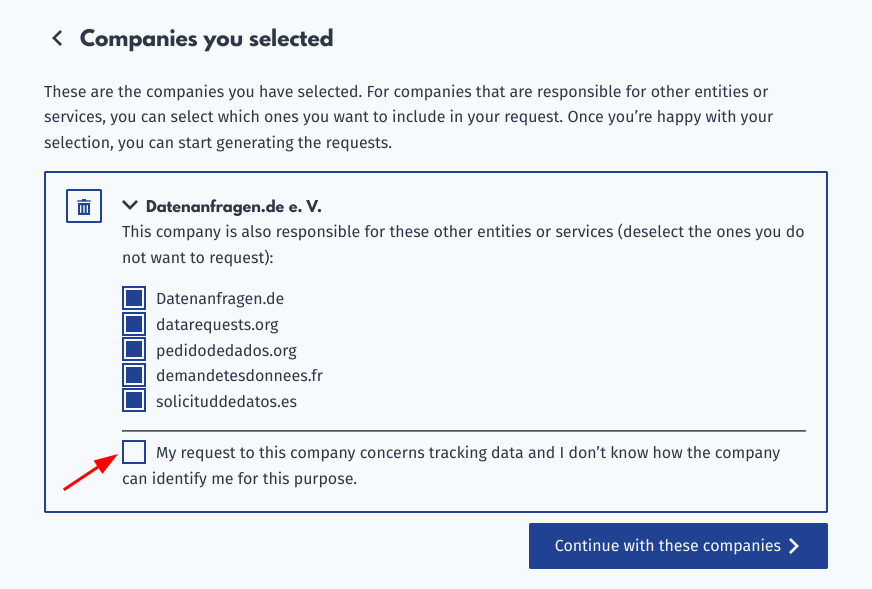Viewport: 872px width, 589px height.
Task: Click the right arrow on the Continue button
Action: point(794,546)
